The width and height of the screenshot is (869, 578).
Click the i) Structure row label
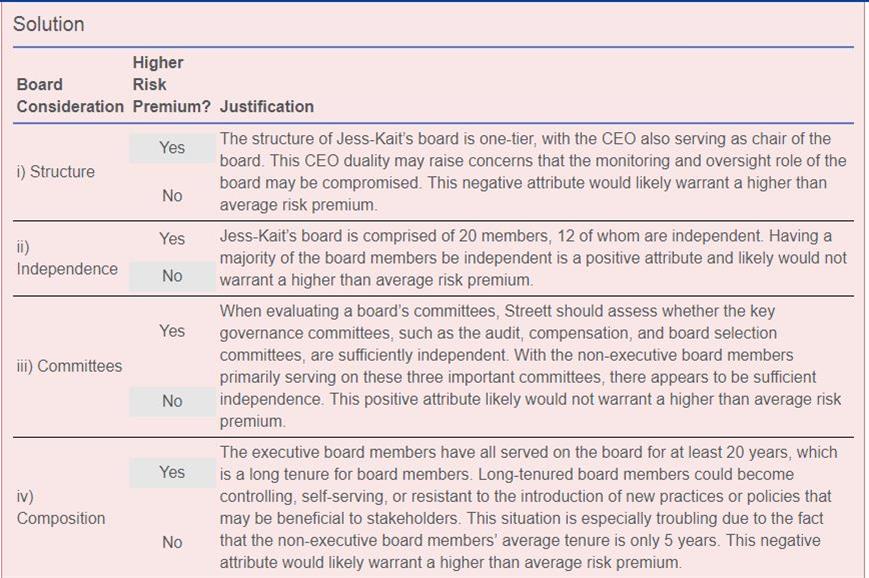click(55, 172)
